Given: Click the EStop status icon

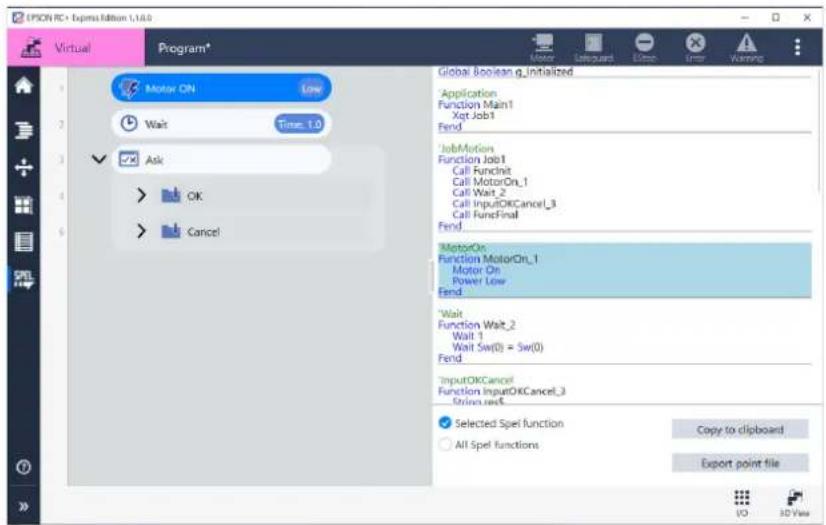Looking at the screenshot, I should [x=644, y=47].
